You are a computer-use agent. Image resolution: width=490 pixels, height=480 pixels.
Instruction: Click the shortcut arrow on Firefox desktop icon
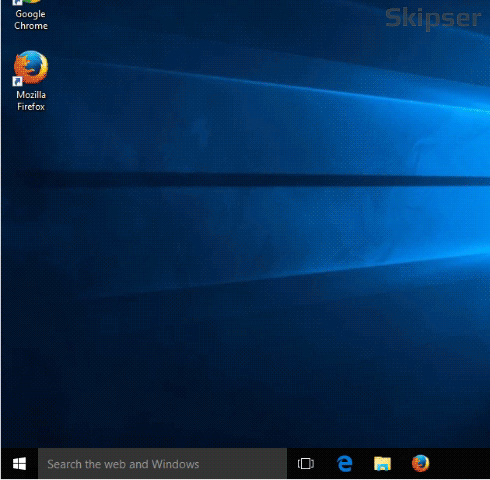[17, 81]
